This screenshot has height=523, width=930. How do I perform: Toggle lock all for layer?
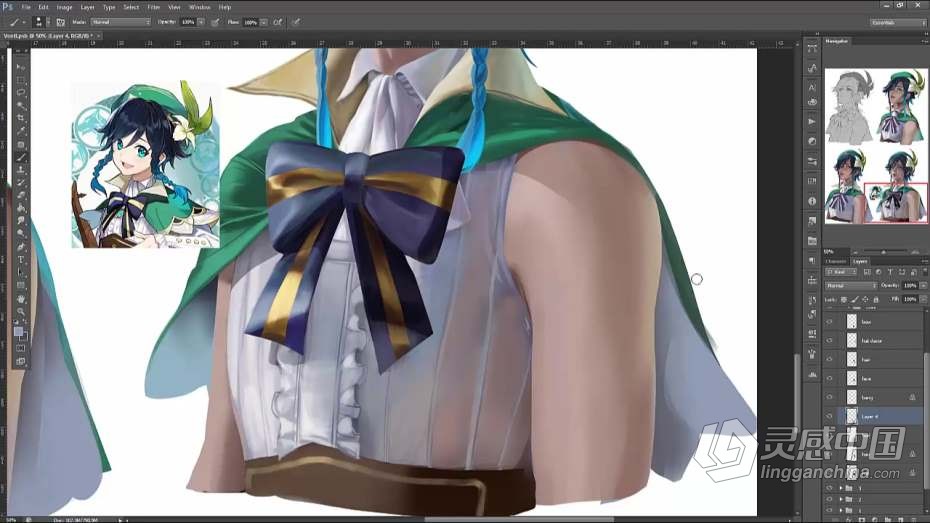[876, 299]
